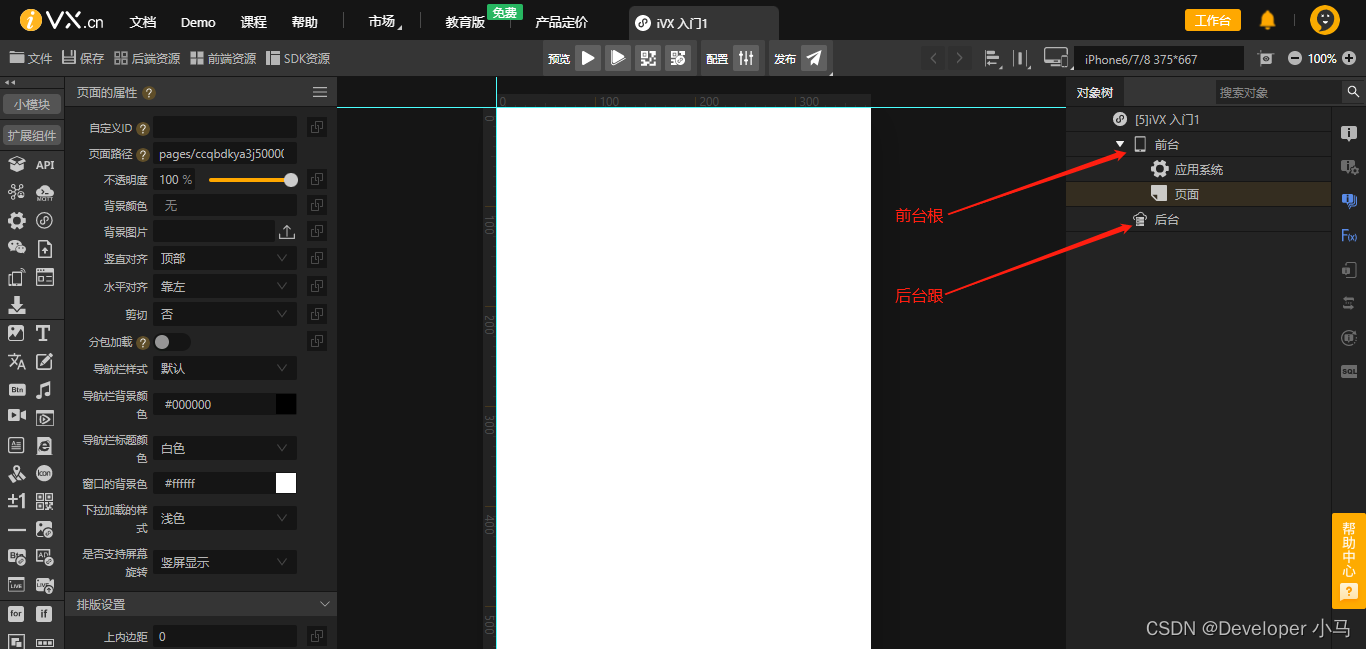Select the translate 文A component
Viewport: 1366px width, 649px height.
16,361
